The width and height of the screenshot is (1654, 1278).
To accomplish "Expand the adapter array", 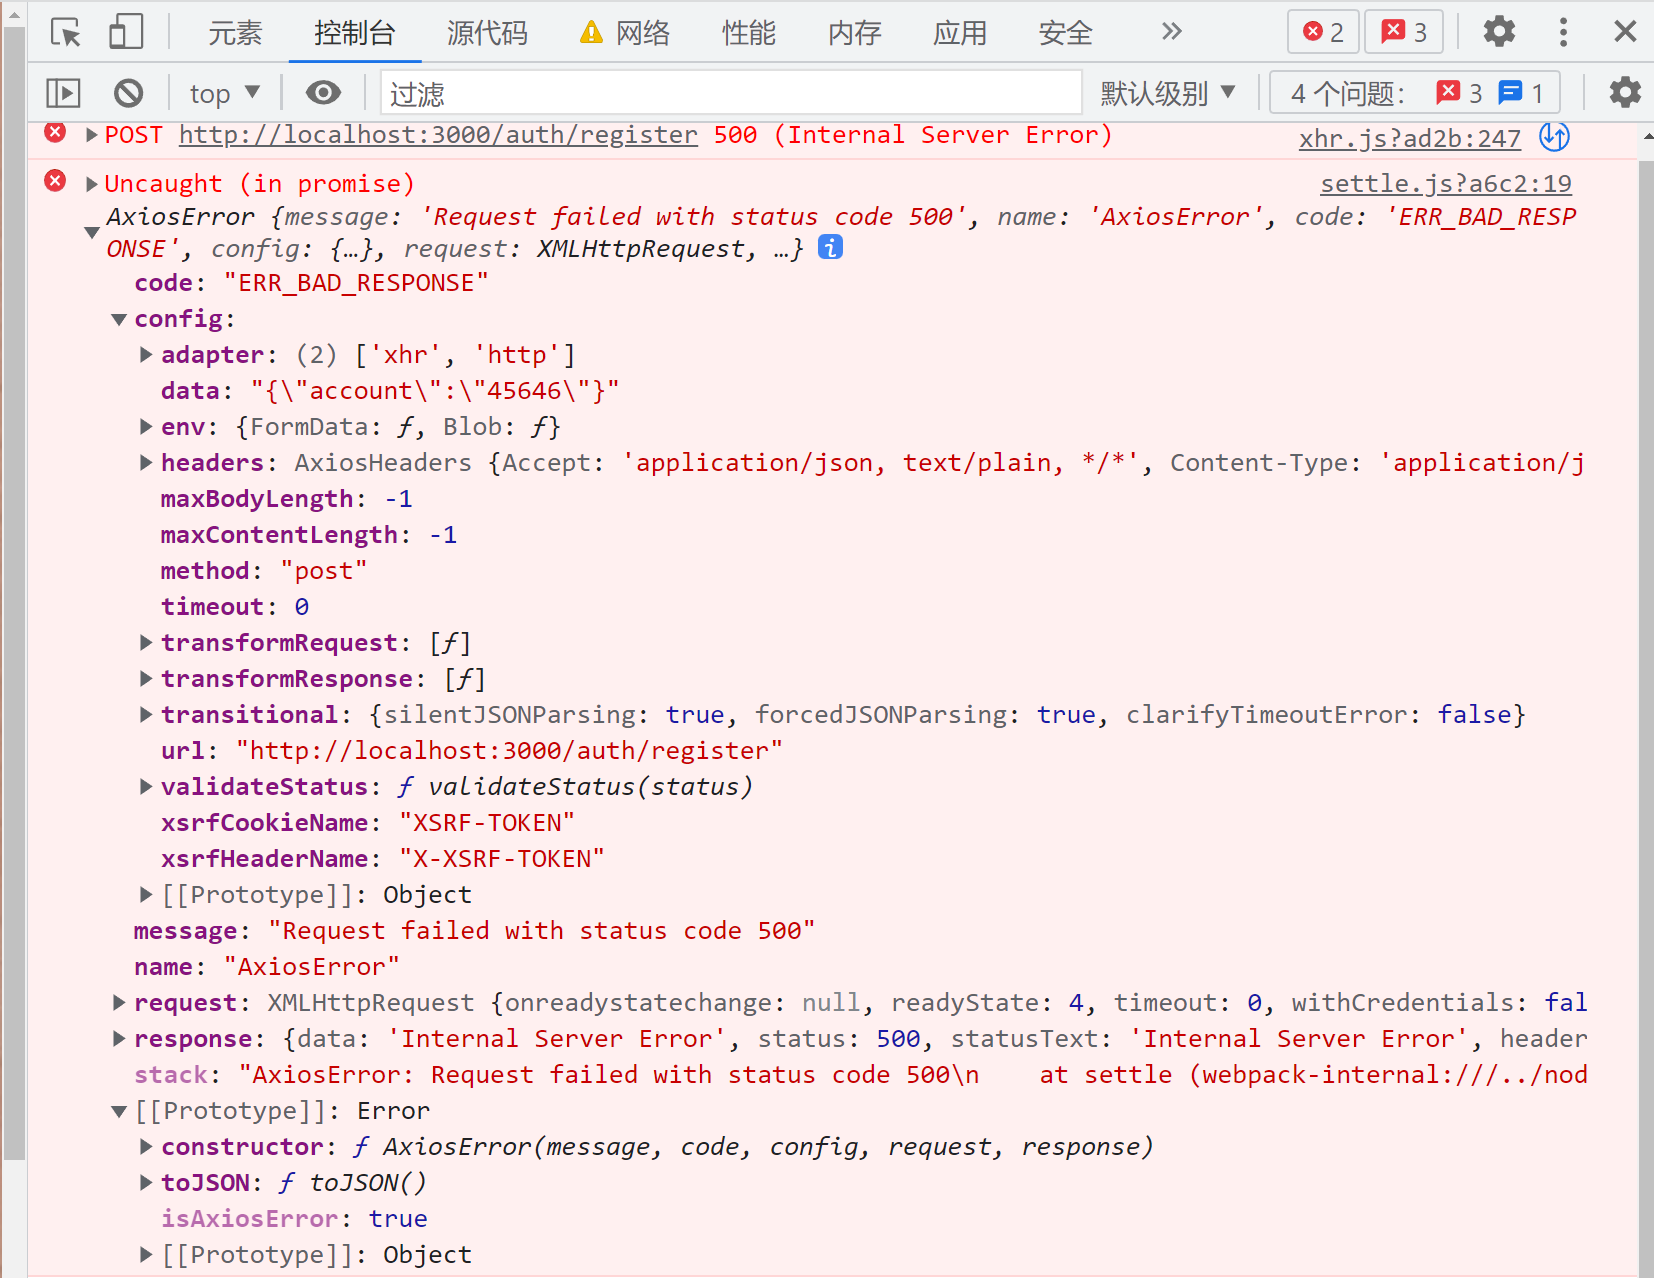I will [x=146, y=355].
